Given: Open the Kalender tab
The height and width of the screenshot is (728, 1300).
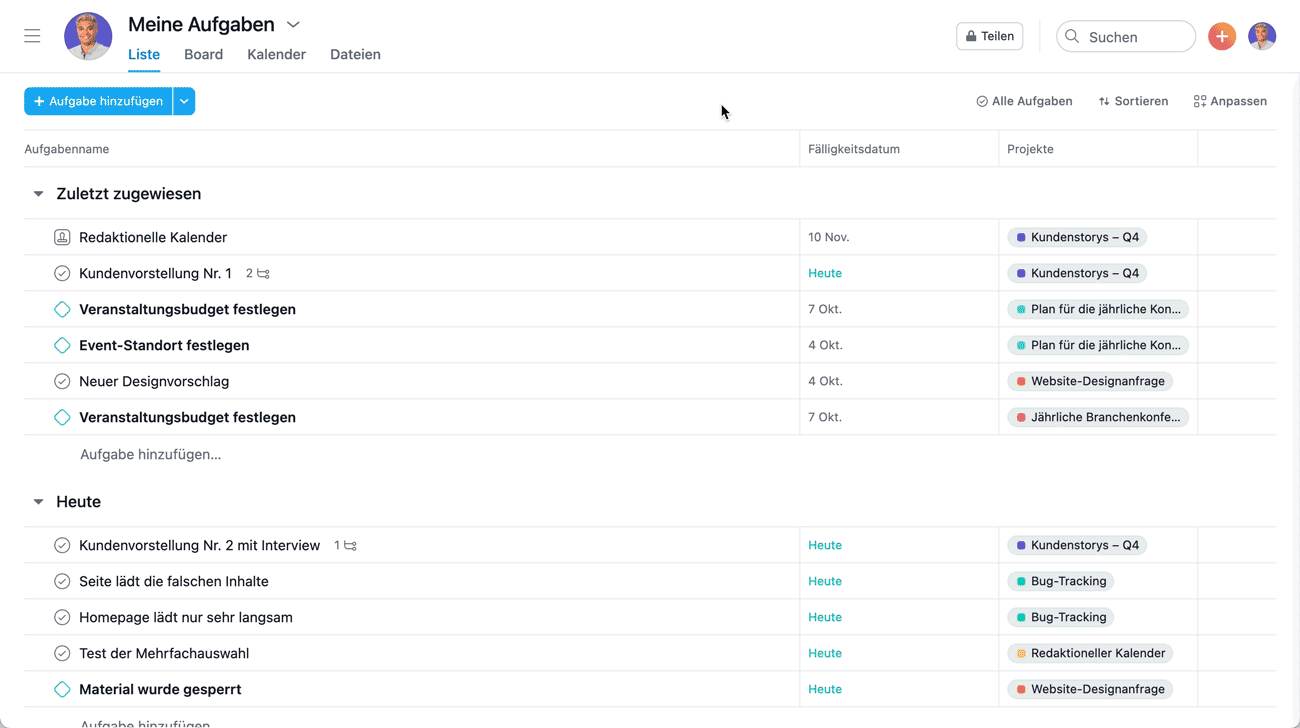Looking at the screenshot, I should click(276, 54).
